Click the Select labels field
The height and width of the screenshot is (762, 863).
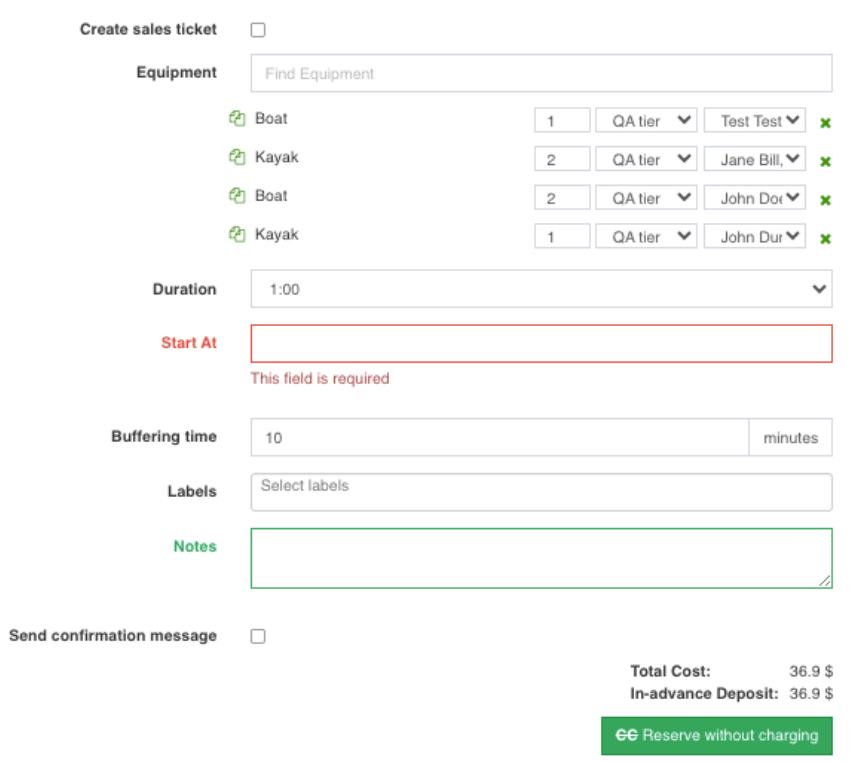(540, 492)
